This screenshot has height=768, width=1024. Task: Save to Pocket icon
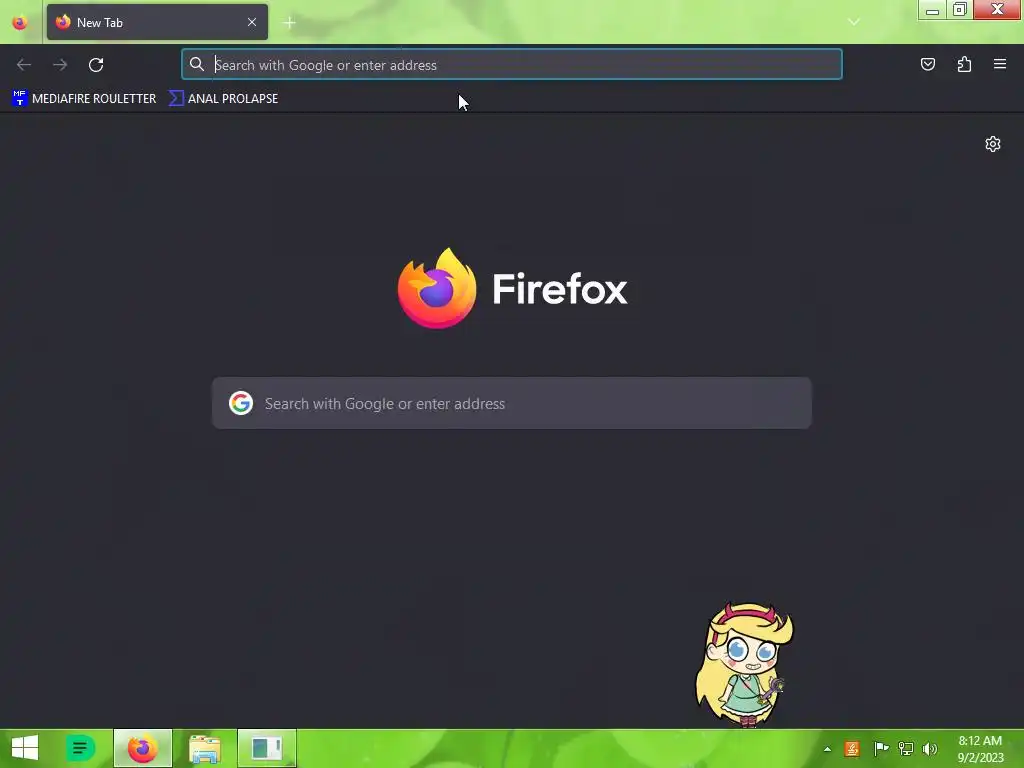click(928, 64)
